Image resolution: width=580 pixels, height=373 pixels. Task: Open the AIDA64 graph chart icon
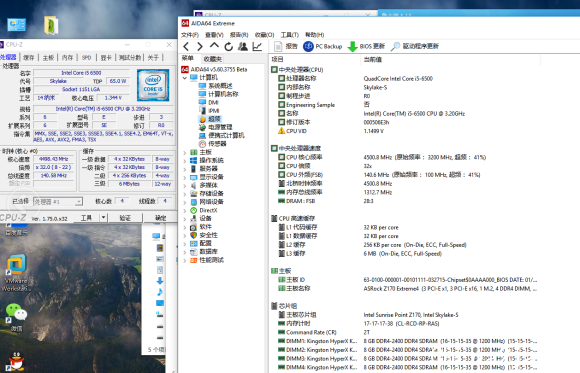257,46
